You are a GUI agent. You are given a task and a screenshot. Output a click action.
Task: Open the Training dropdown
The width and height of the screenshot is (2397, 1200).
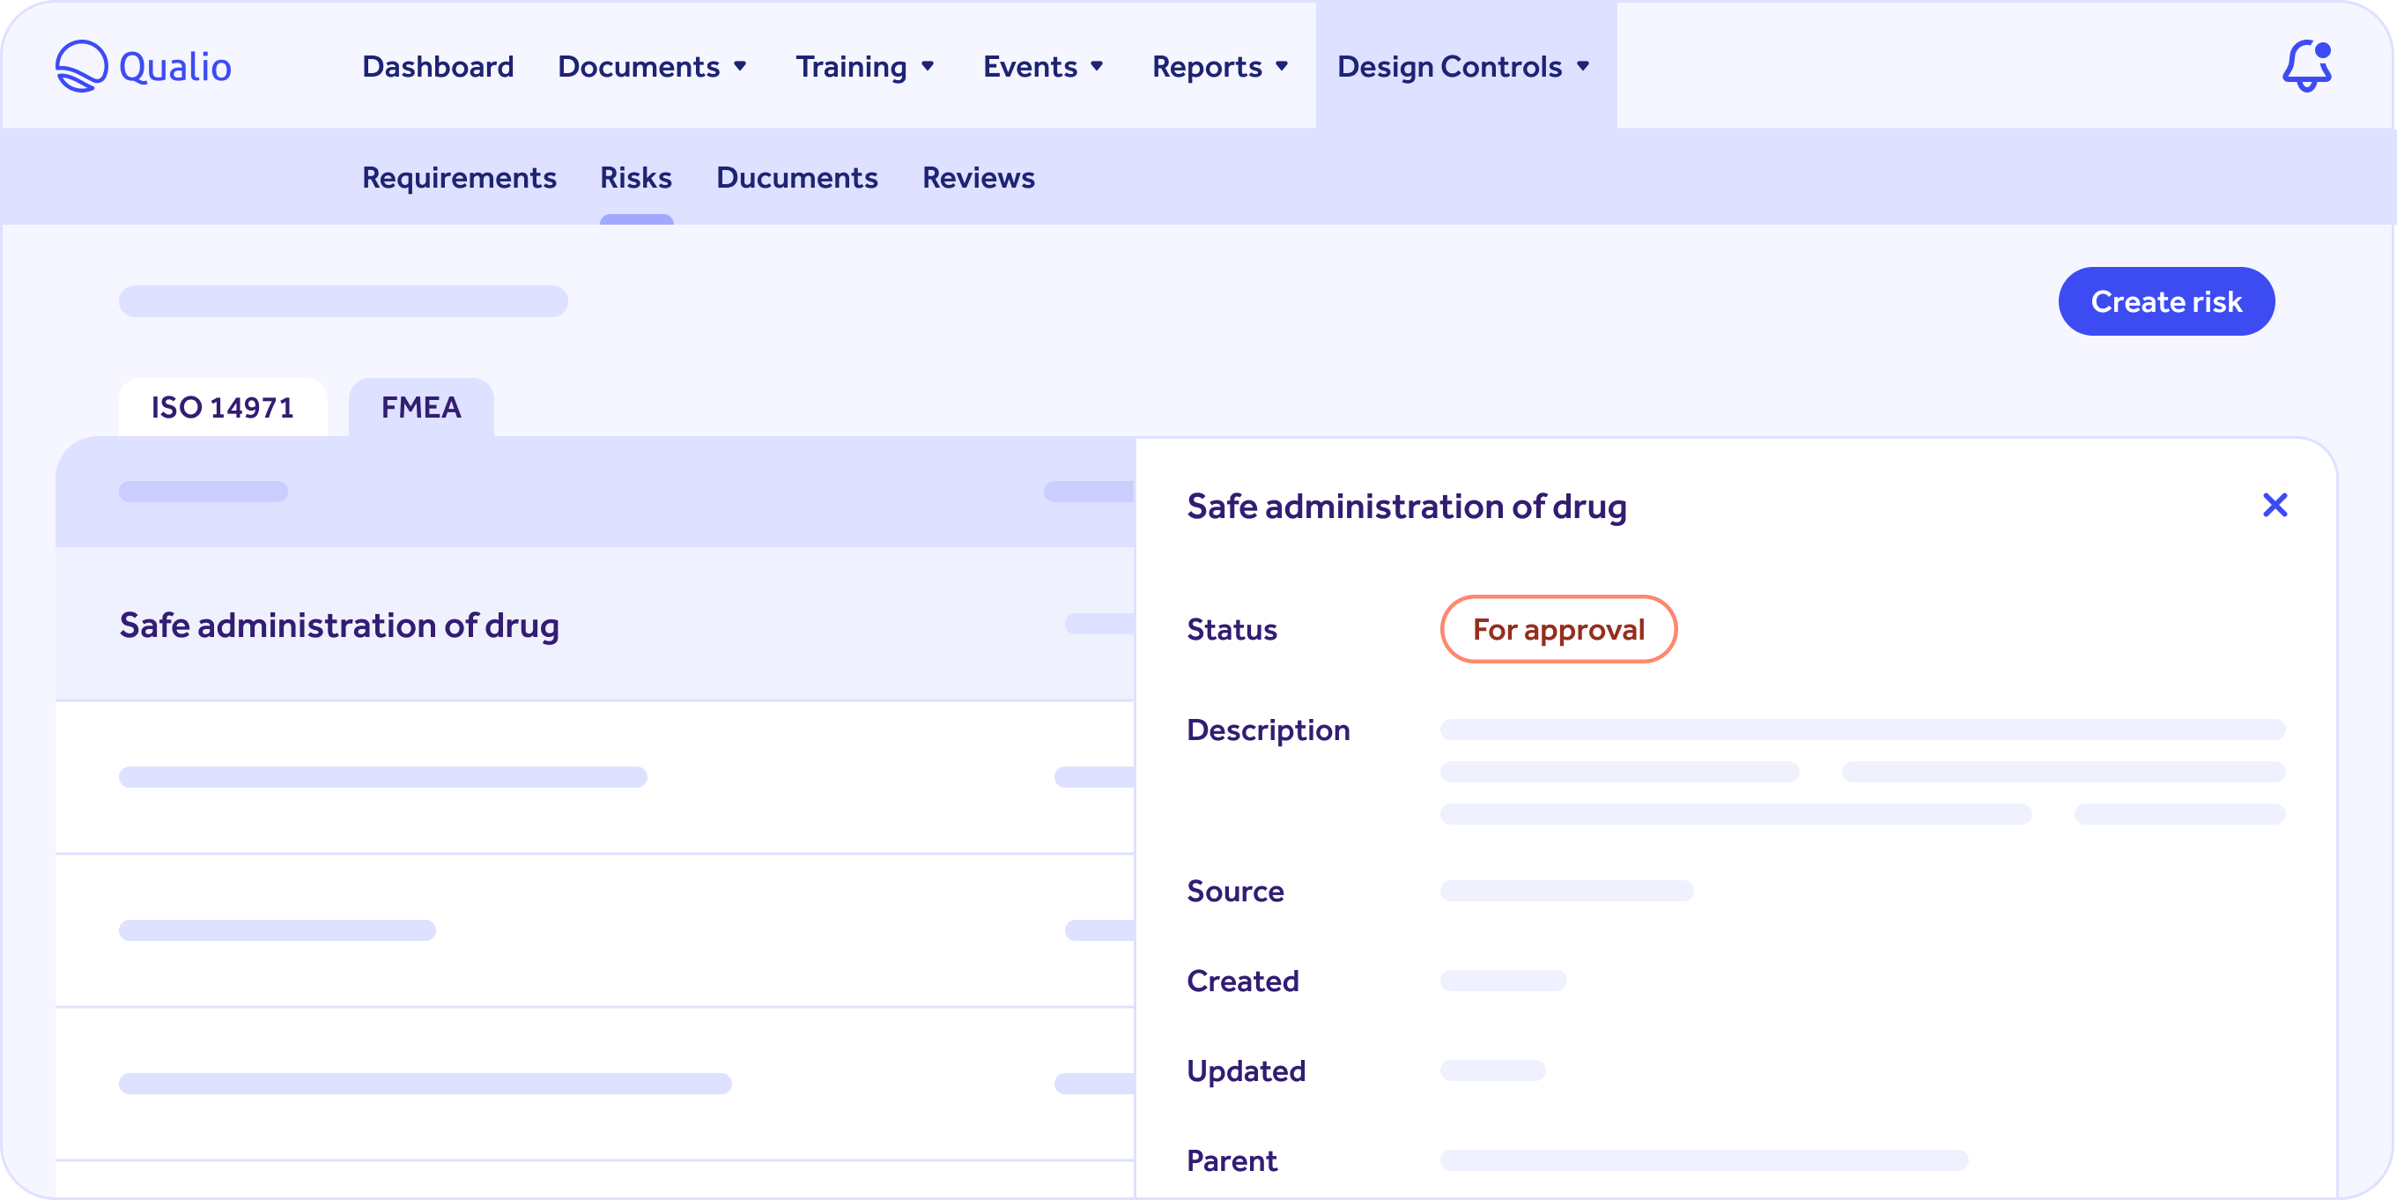tap(864, 66)
